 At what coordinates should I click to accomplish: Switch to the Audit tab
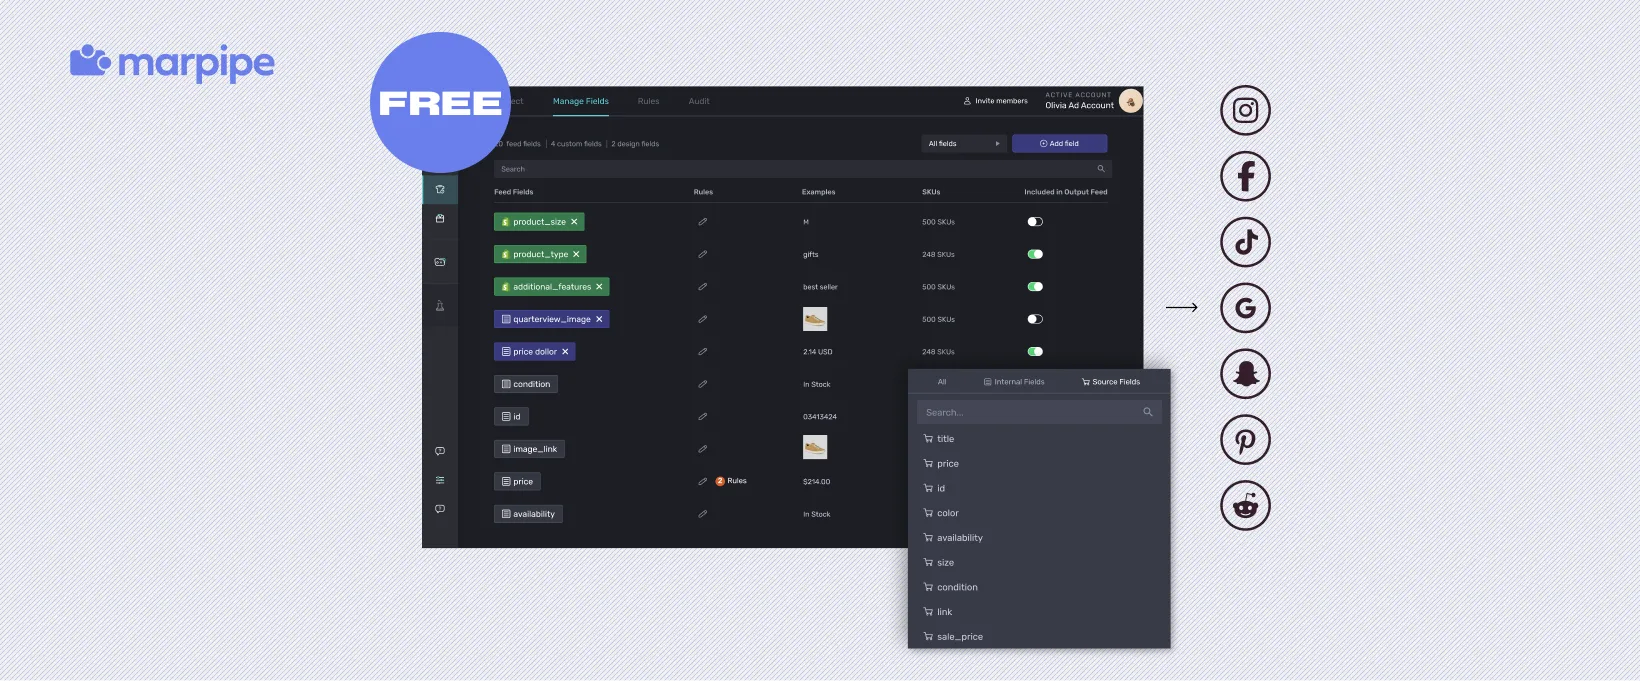point(699,101)
